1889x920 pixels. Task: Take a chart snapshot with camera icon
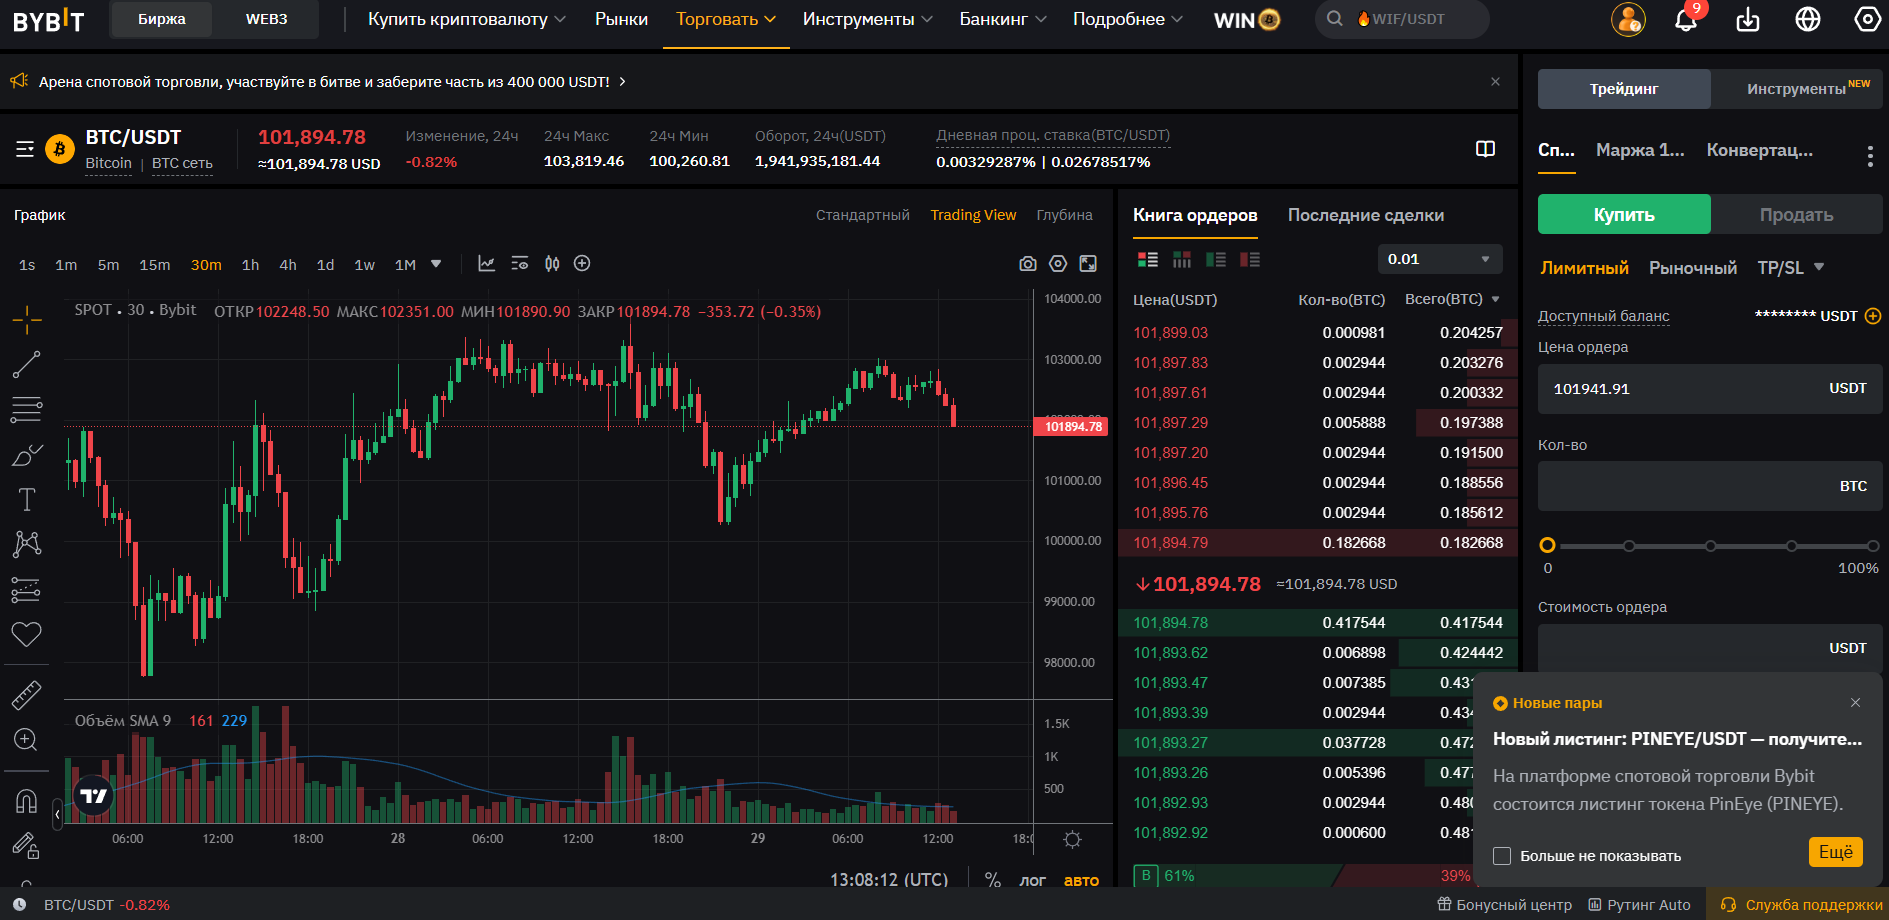pyautogui.click(x=1027, y=264)
